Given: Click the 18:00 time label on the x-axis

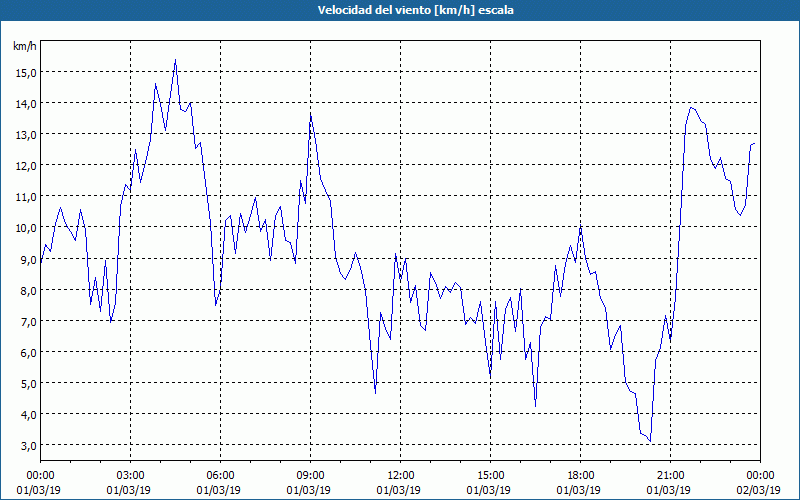Looking at the screenshot, I should pyautogui.click(x=581, y=476).
